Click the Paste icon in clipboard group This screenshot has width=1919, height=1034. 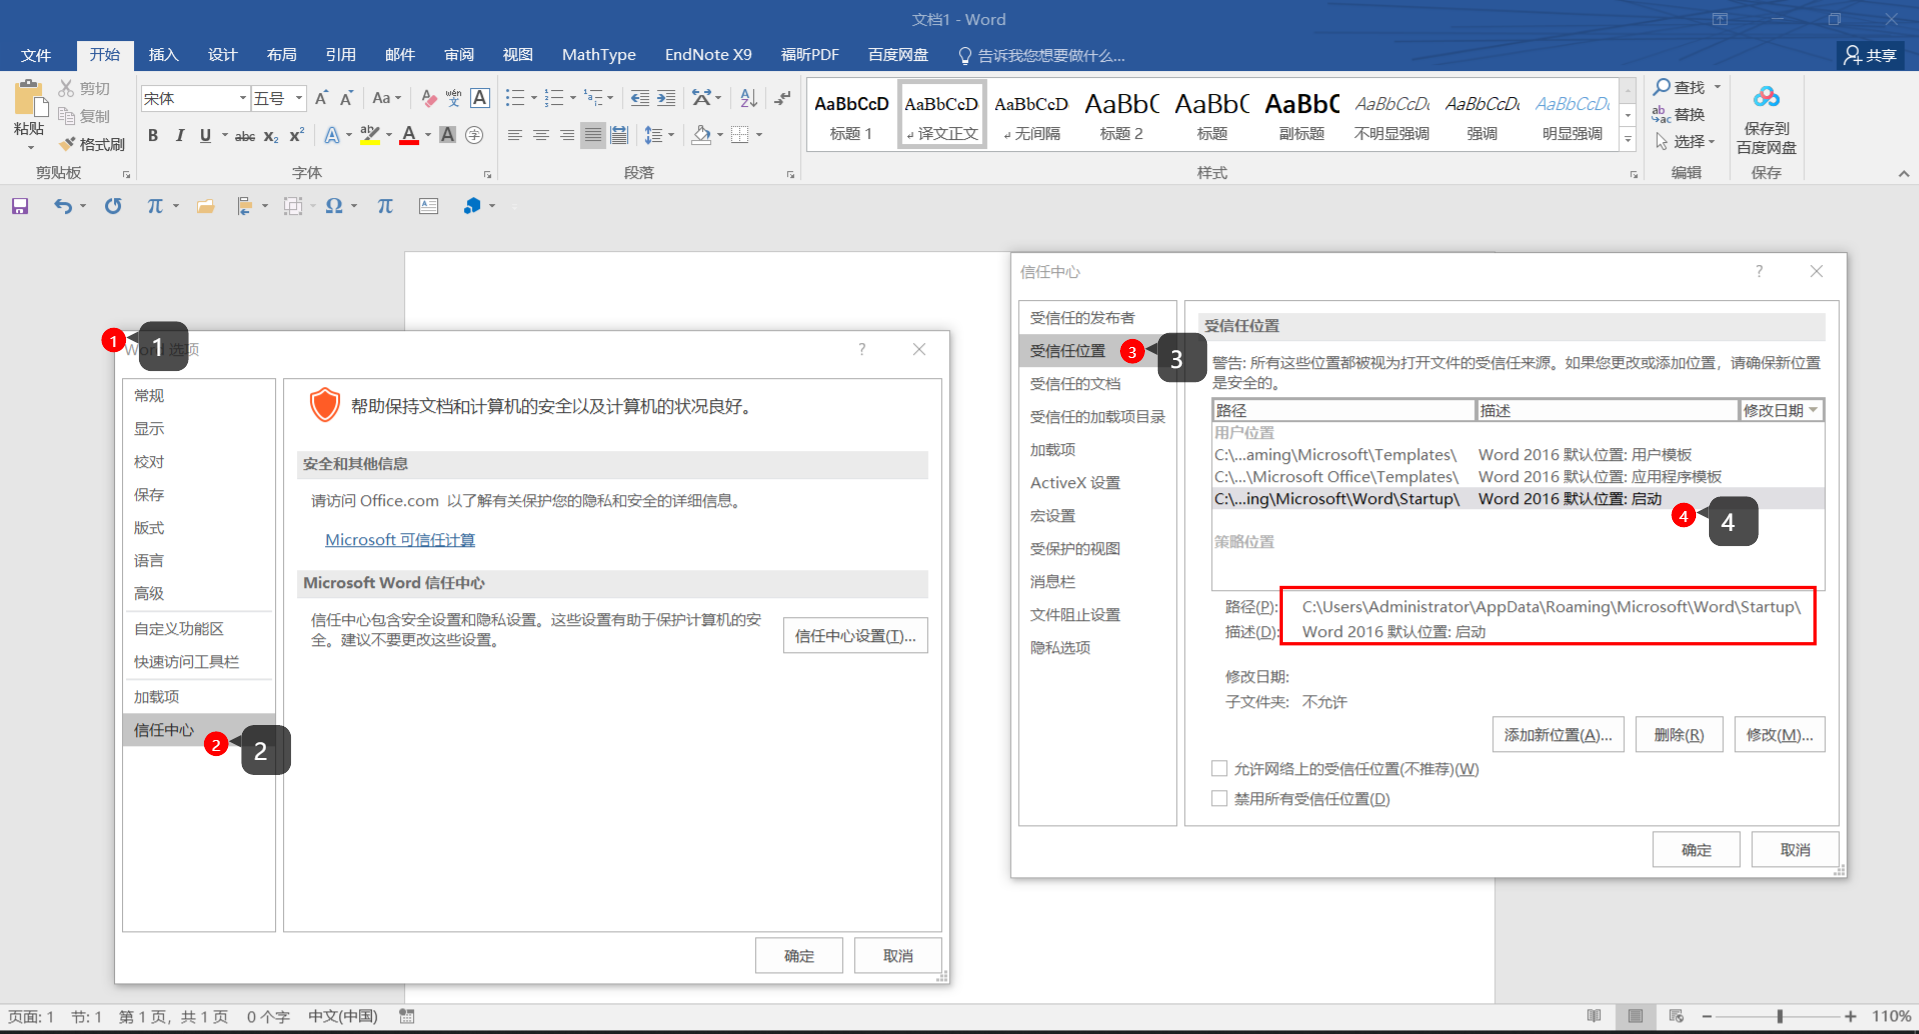tap(29, 99)
